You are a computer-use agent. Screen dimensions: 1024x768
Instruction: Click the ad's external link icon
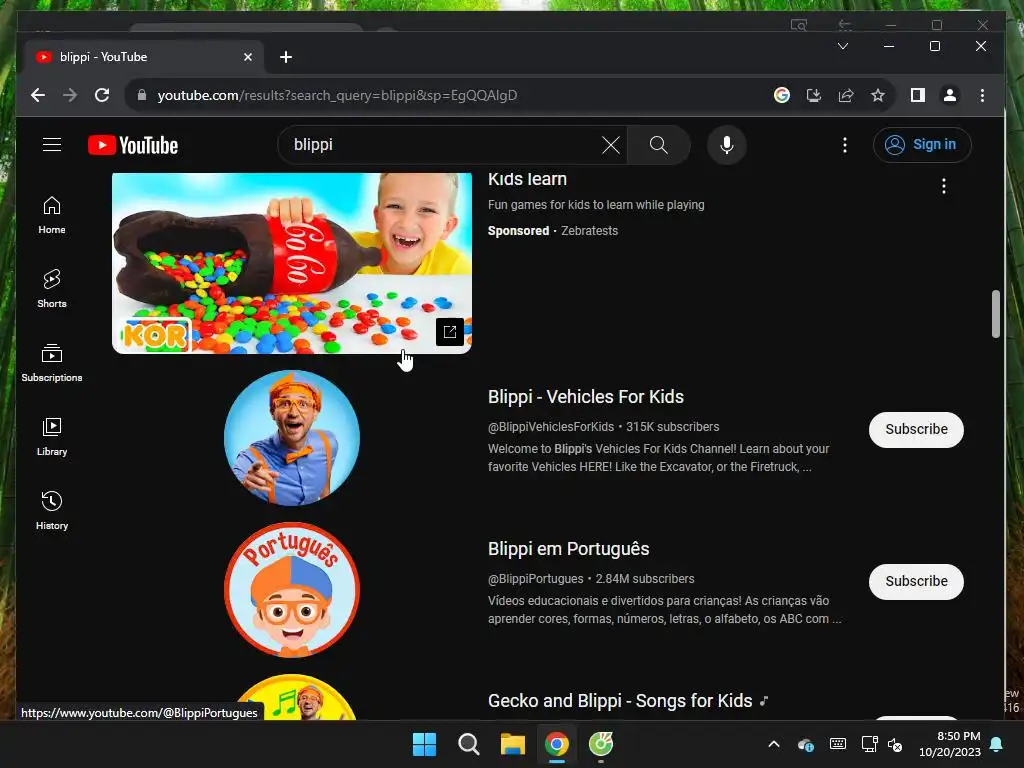click(449, 332)
